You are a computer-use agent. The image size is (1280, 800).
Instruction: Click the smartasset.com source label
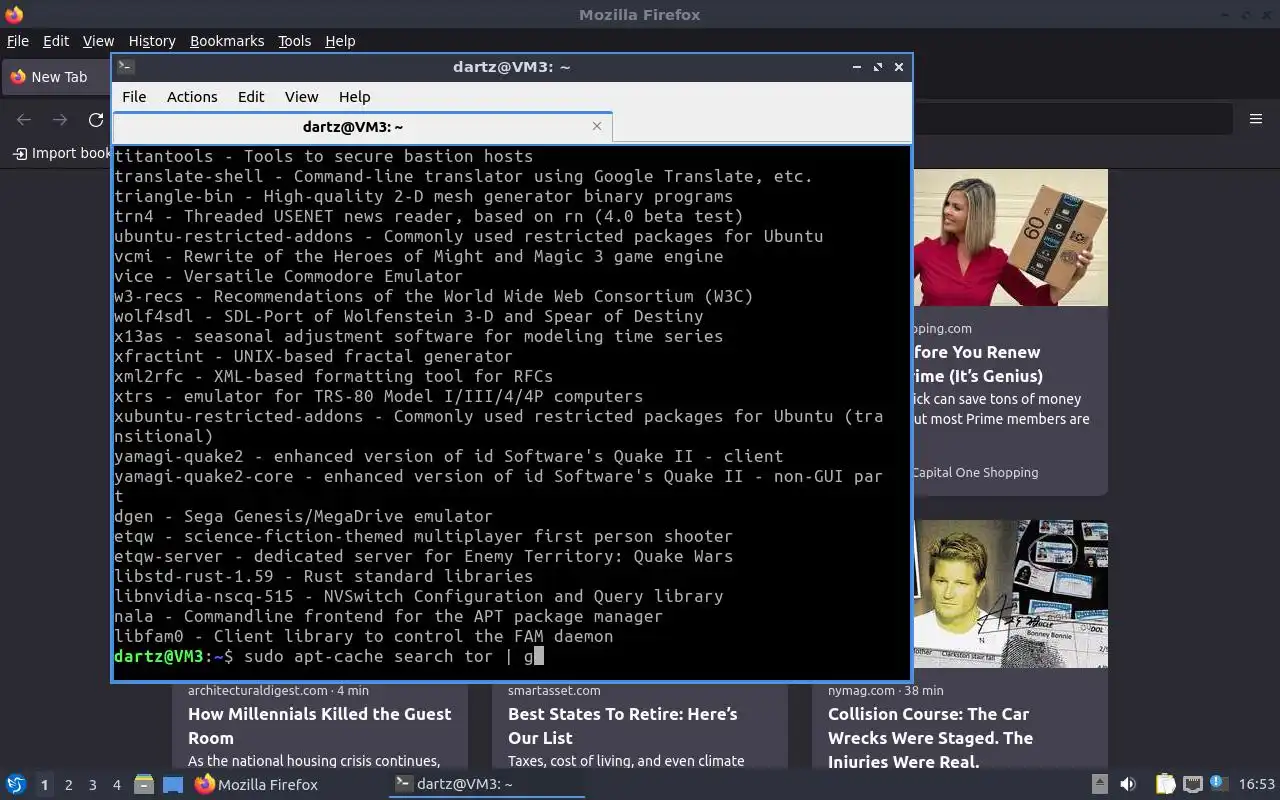tap(554, 690)
